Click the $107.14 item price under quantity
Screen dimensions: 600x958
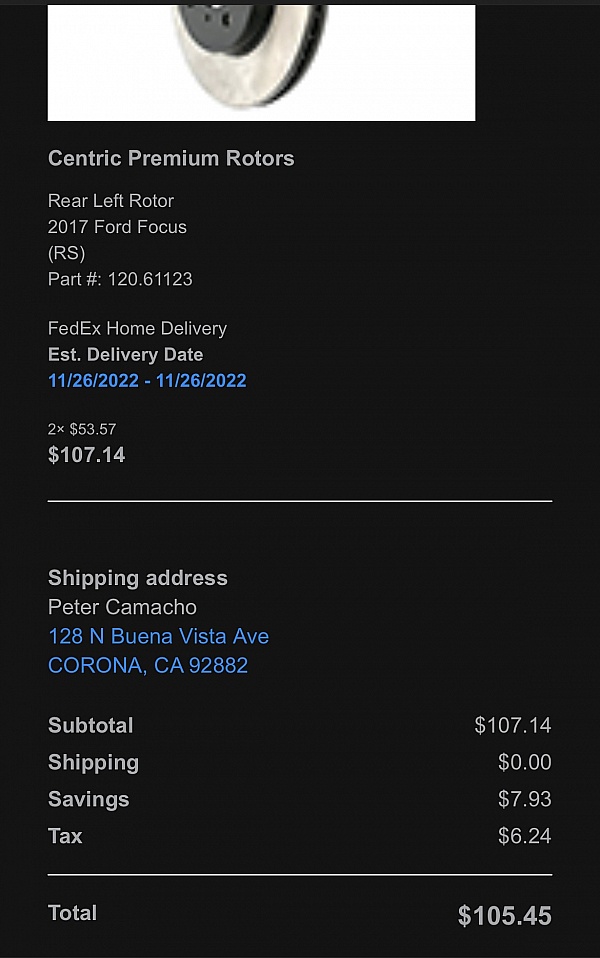[86, 455]
